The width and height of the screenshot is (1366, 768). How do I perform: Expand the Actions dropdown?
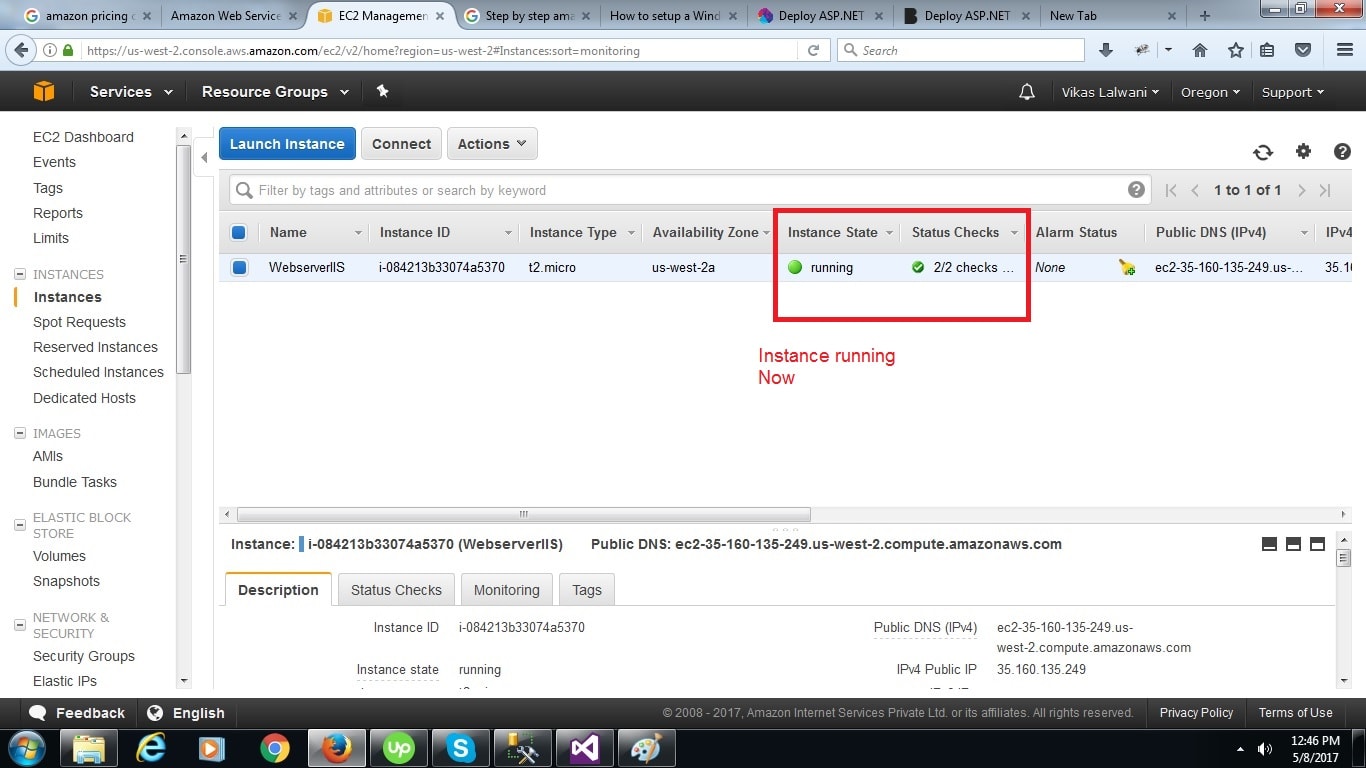(492, 144)
